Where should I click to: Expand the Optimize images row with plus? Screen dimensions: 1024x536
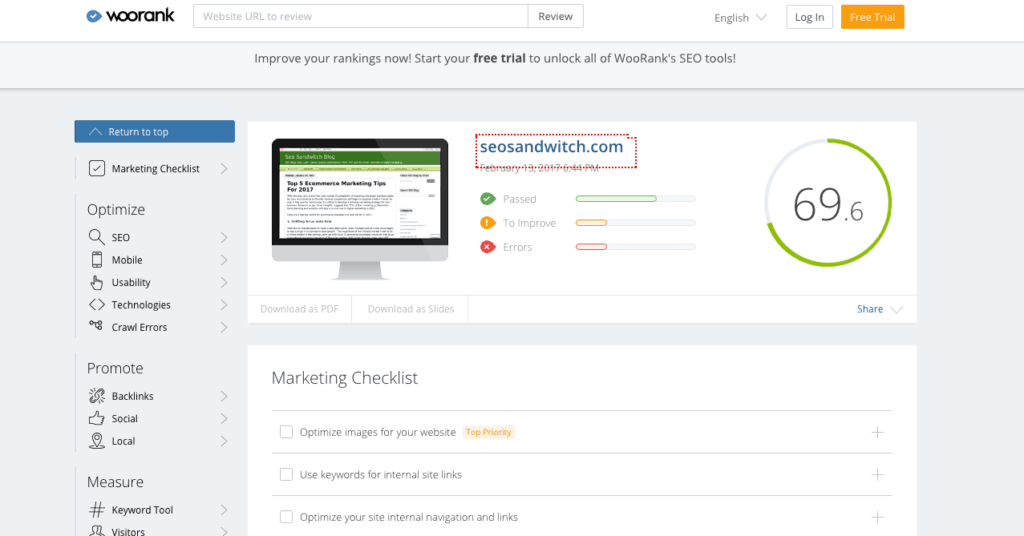(878, 432)
